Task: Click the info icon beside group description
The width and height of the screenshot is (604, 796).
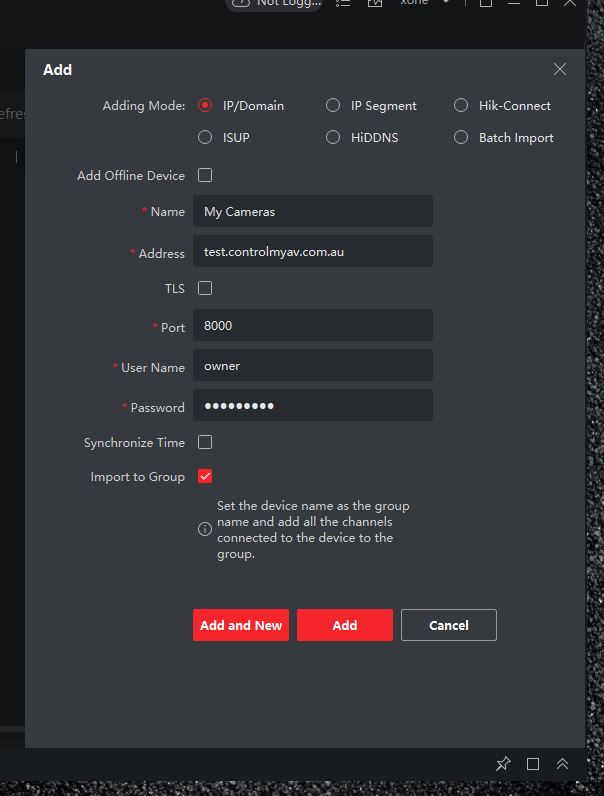Action: tap(205, 529)
